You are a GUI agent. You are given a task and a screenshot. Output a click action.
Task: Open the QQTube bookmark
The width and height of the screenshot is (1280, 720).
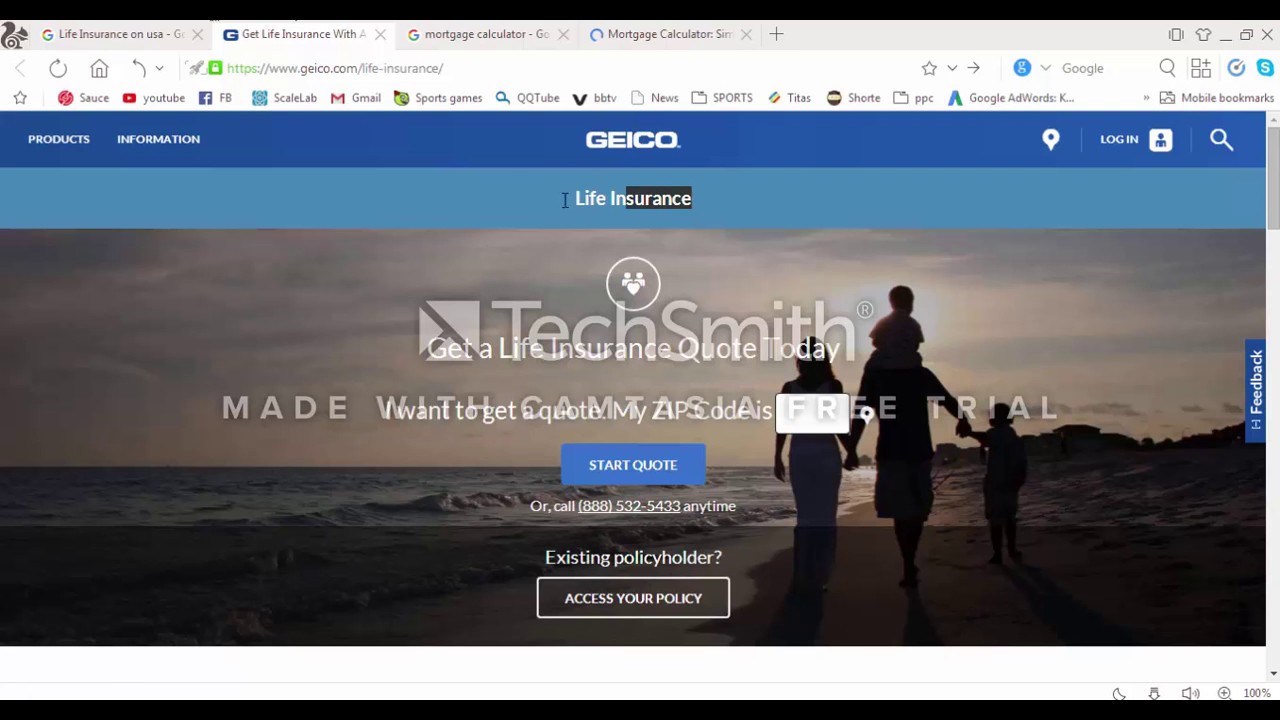tap(527, 98)
